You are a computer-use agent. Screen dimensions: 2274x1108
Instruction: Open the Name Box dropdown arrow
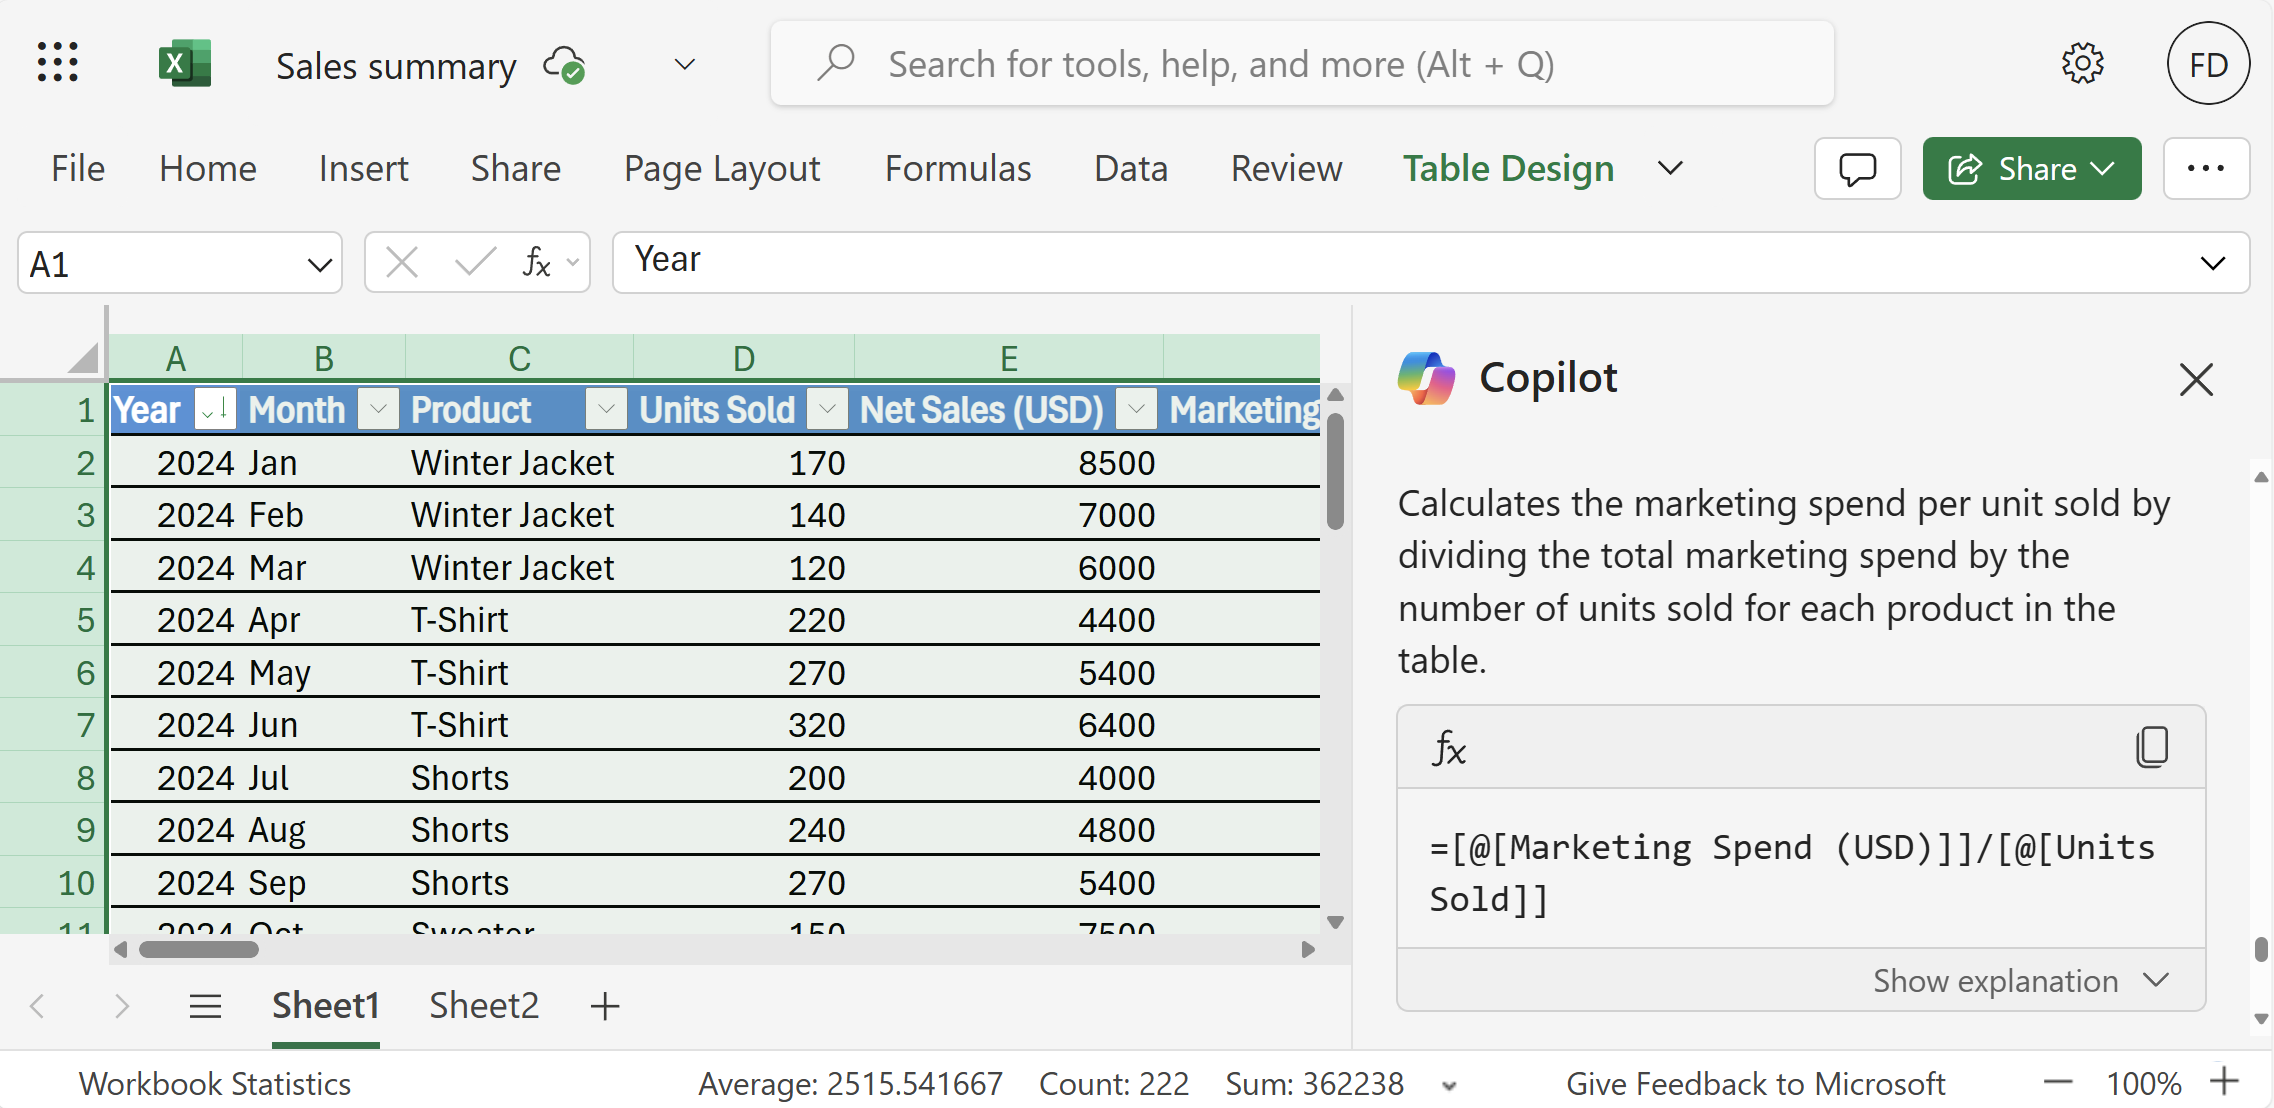(319, 265)
